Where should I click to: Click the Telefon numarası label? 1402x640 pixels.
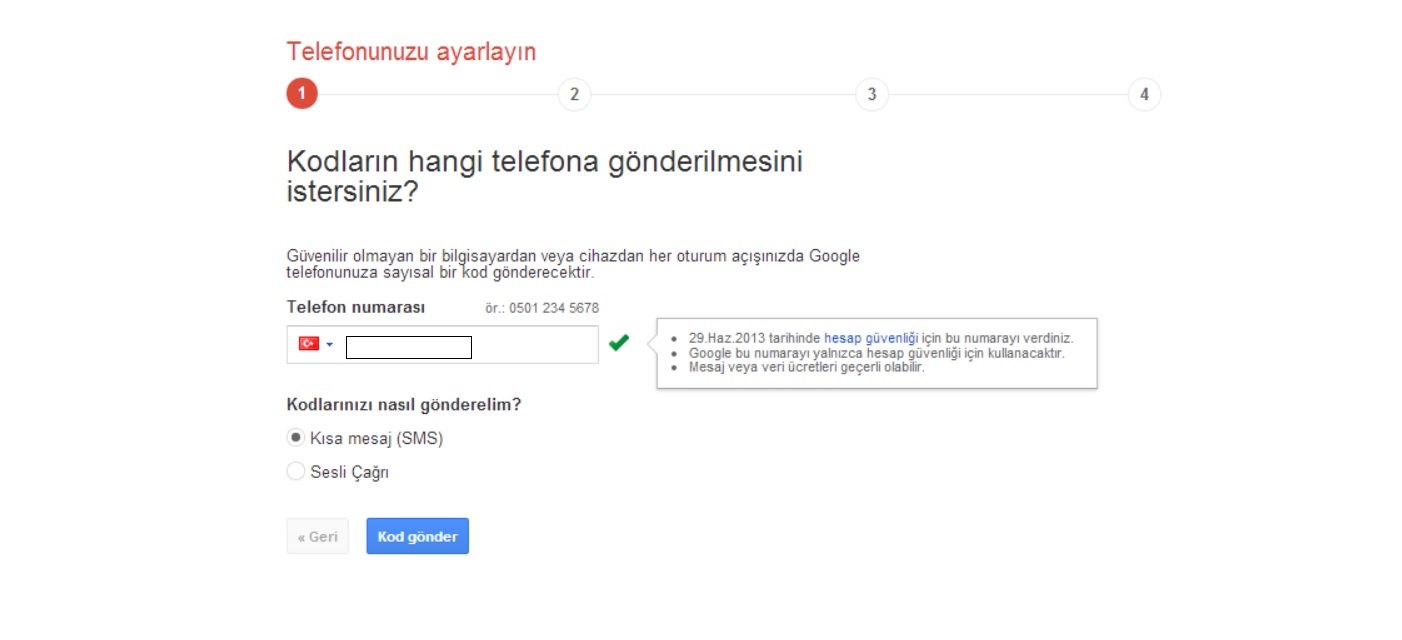[356, 307]
